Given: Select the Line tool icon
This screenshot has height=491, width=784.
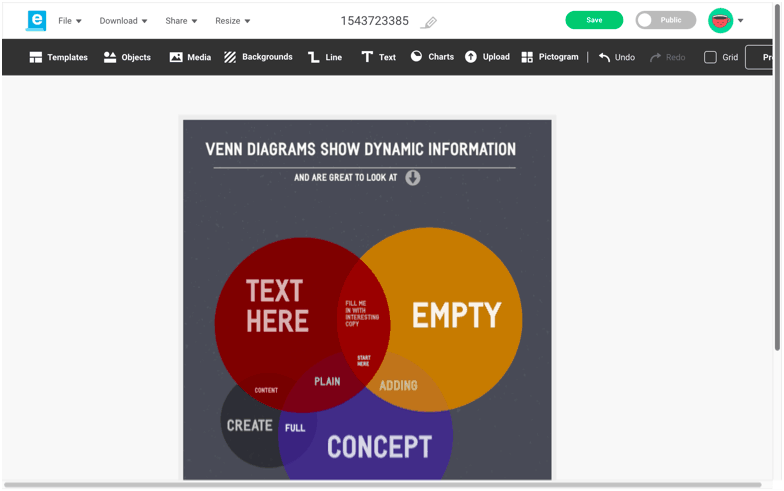Looking at the screenshot, I should (314, 57).
